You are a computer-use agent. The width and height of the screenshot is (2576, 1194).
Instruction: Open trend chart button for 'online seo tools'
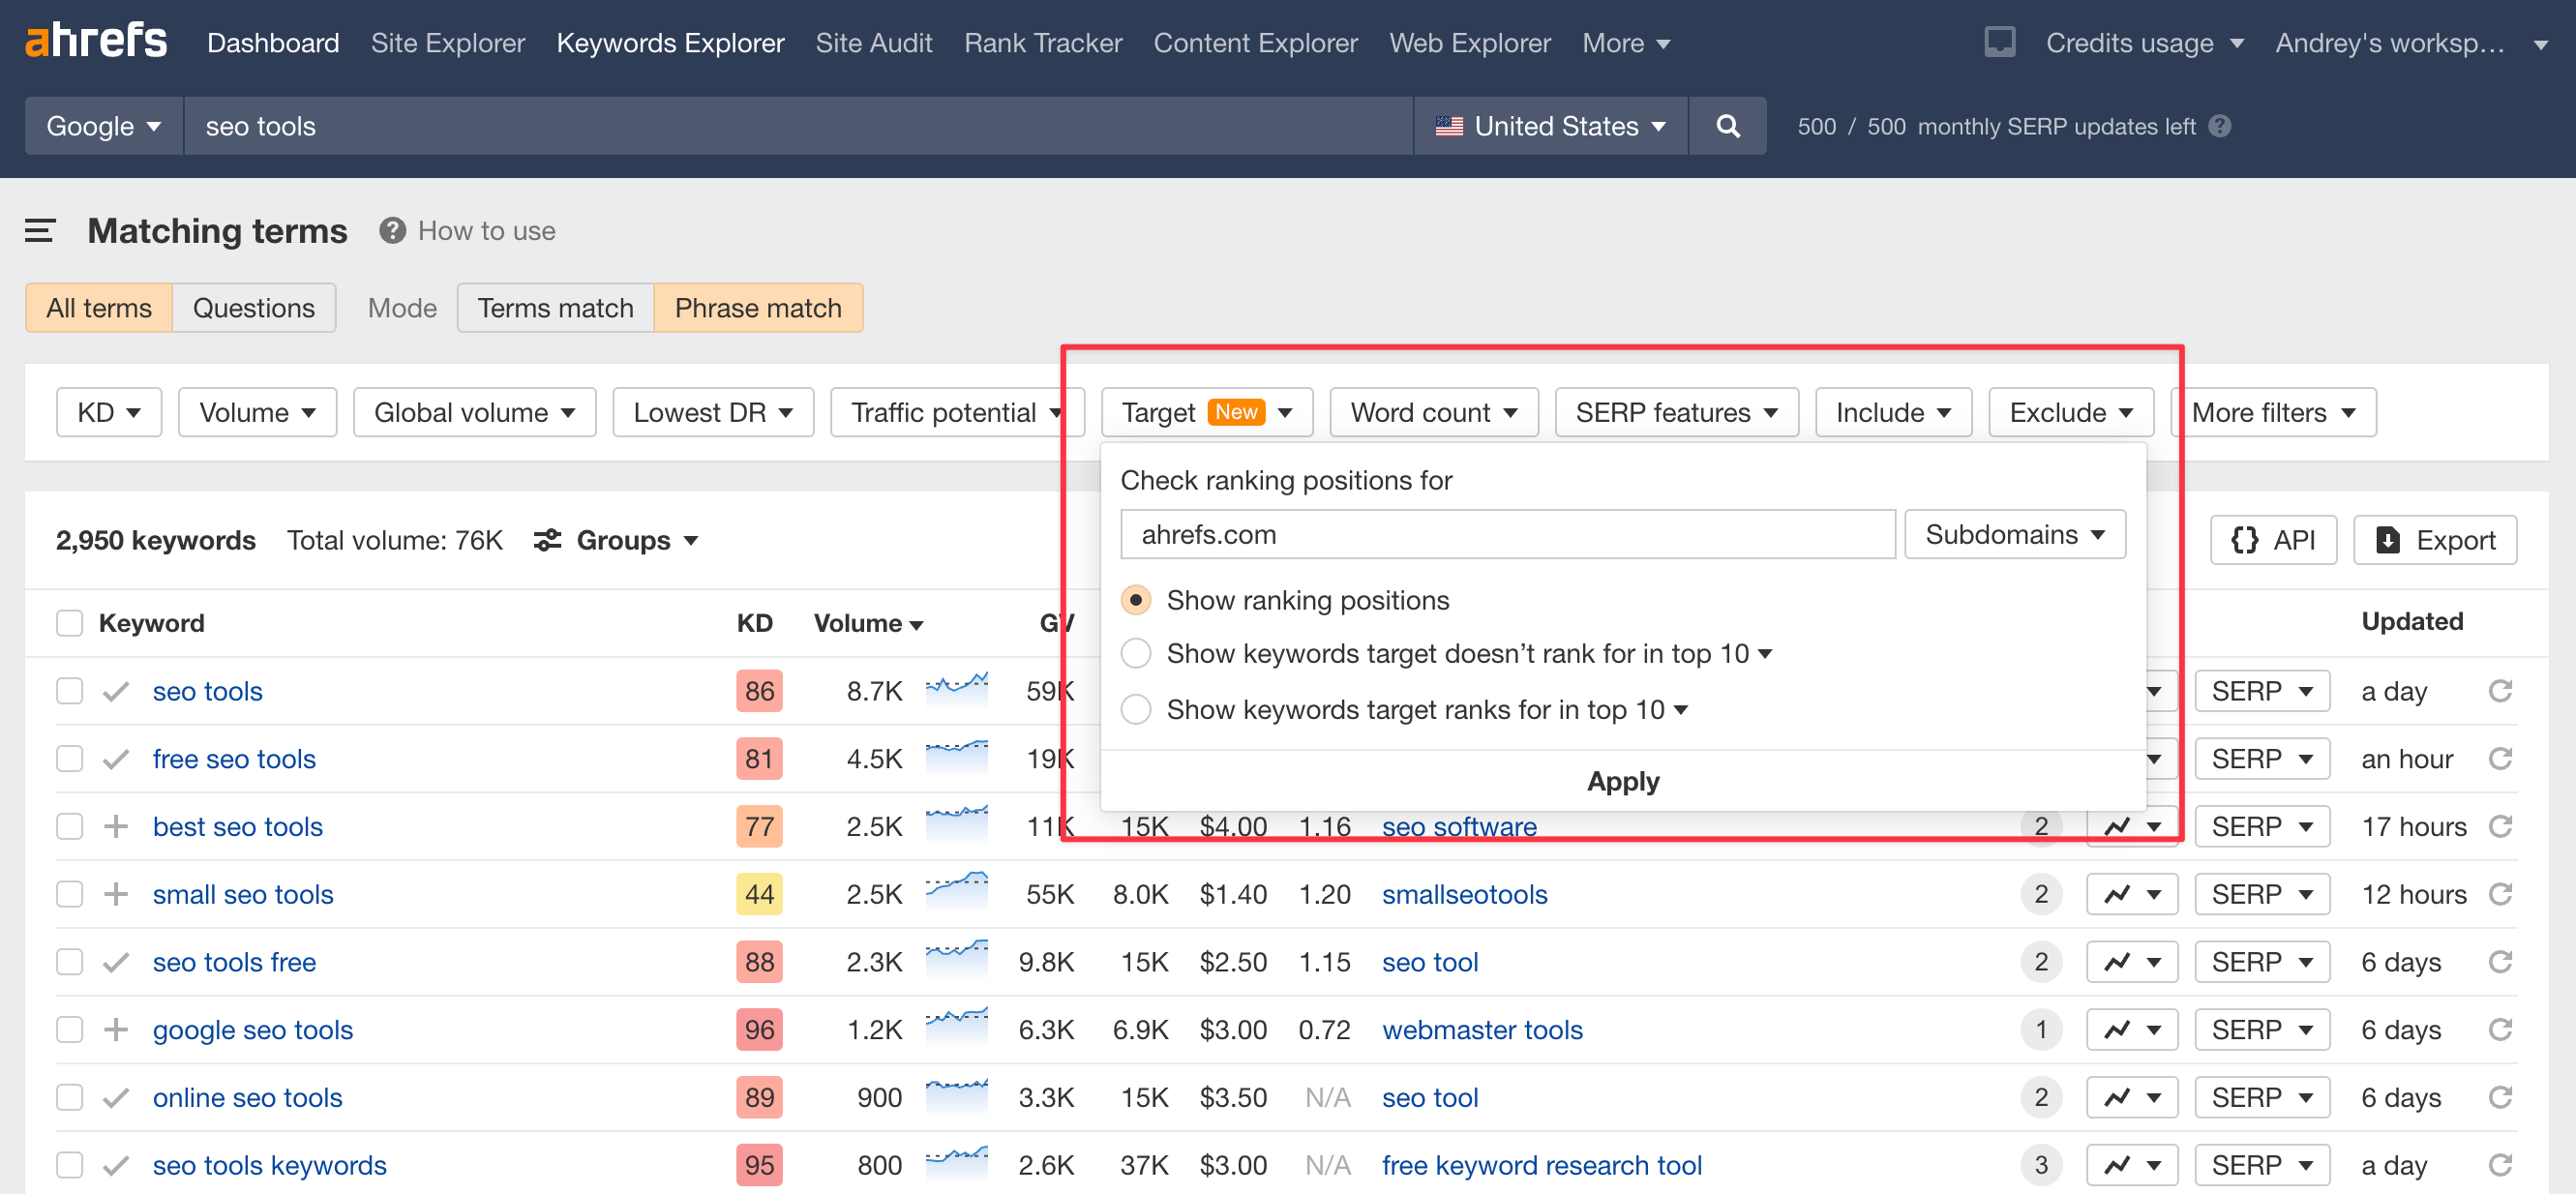pyautogui.click(x=2132, y=1097)
